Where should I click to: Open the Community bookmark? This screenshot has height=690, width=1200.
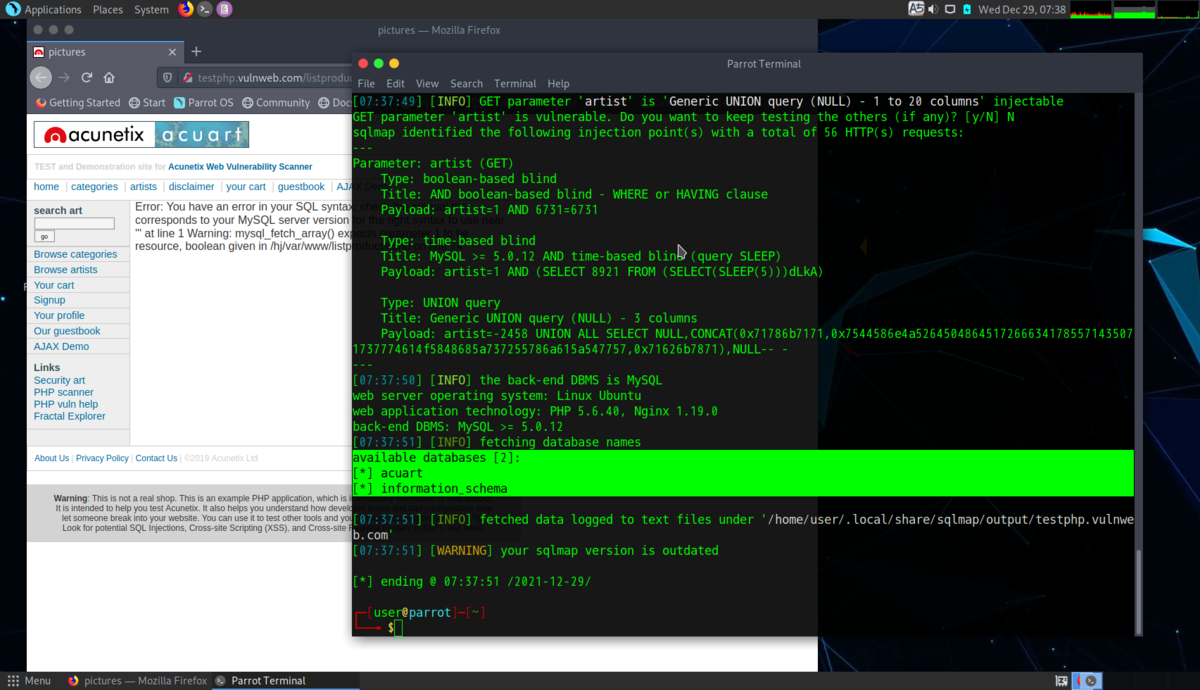[x=275, y=103]
